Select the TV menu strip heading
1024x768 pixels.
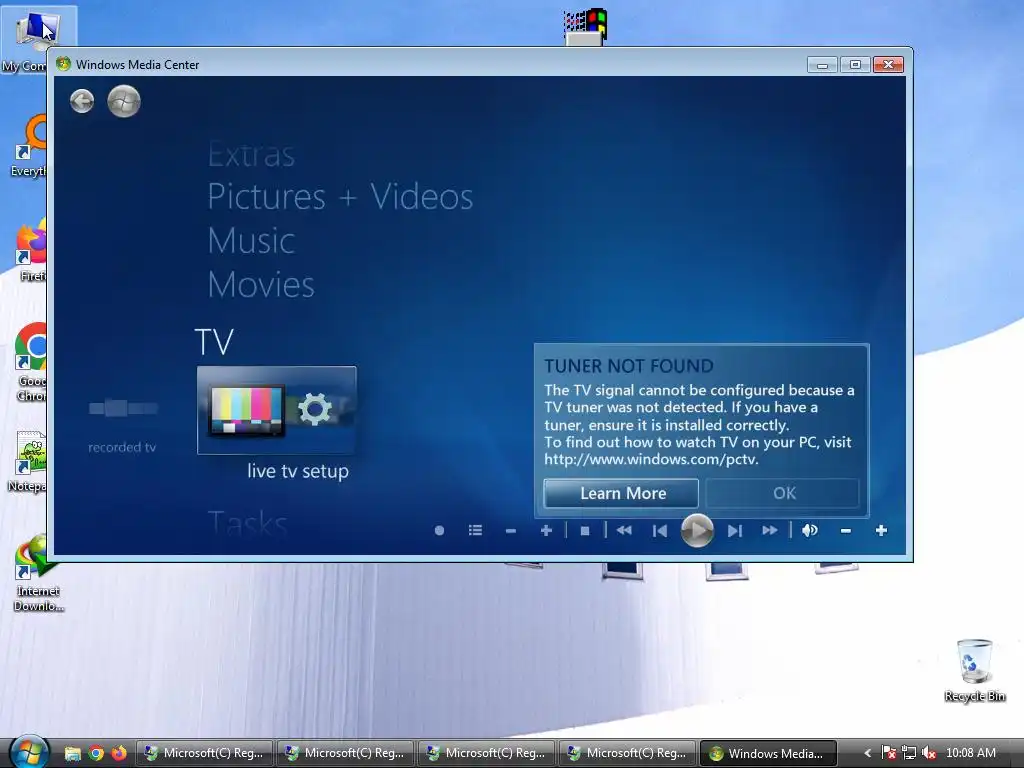pyautogui.click(x=214, y=342)
